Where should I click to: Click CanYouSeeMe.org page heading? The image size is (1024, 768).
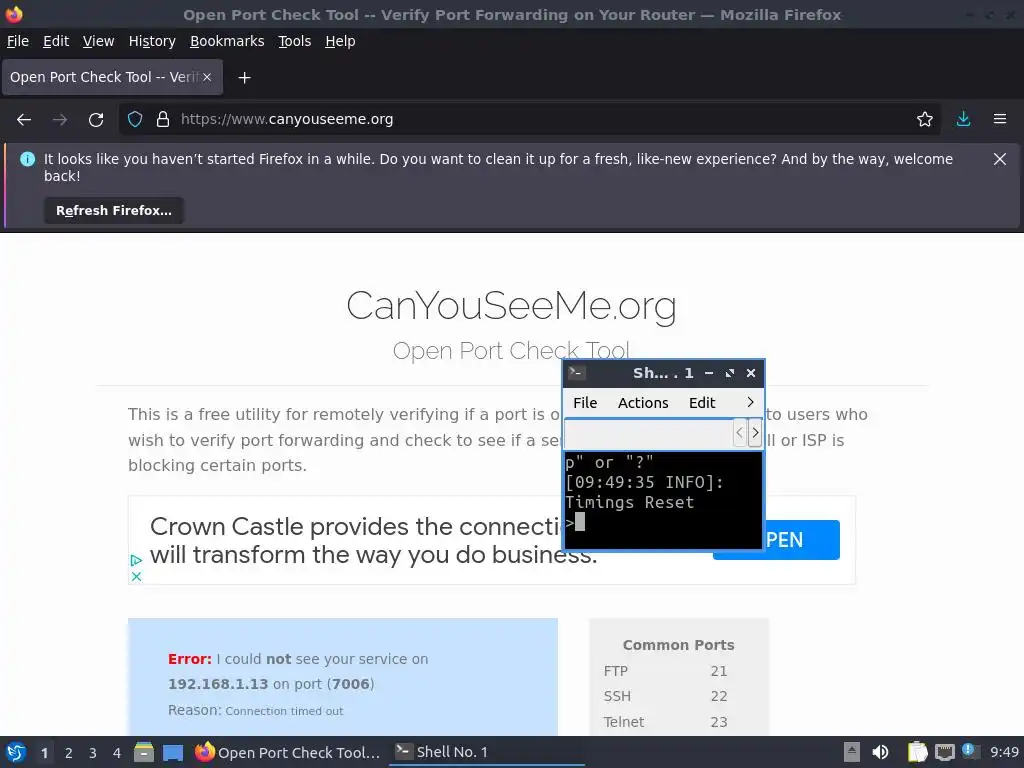511,305
